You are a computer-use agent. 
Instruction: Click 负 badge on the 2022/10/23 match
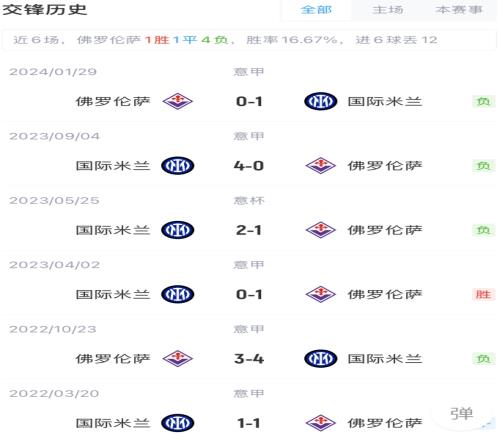point(483,359)
